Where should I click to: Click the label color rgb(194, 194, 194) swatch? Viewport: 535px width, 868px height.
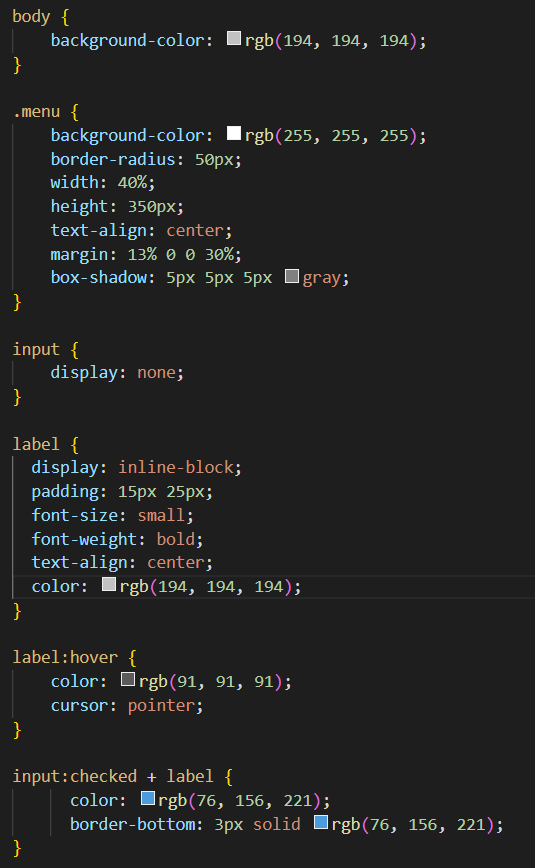[109, 585]
